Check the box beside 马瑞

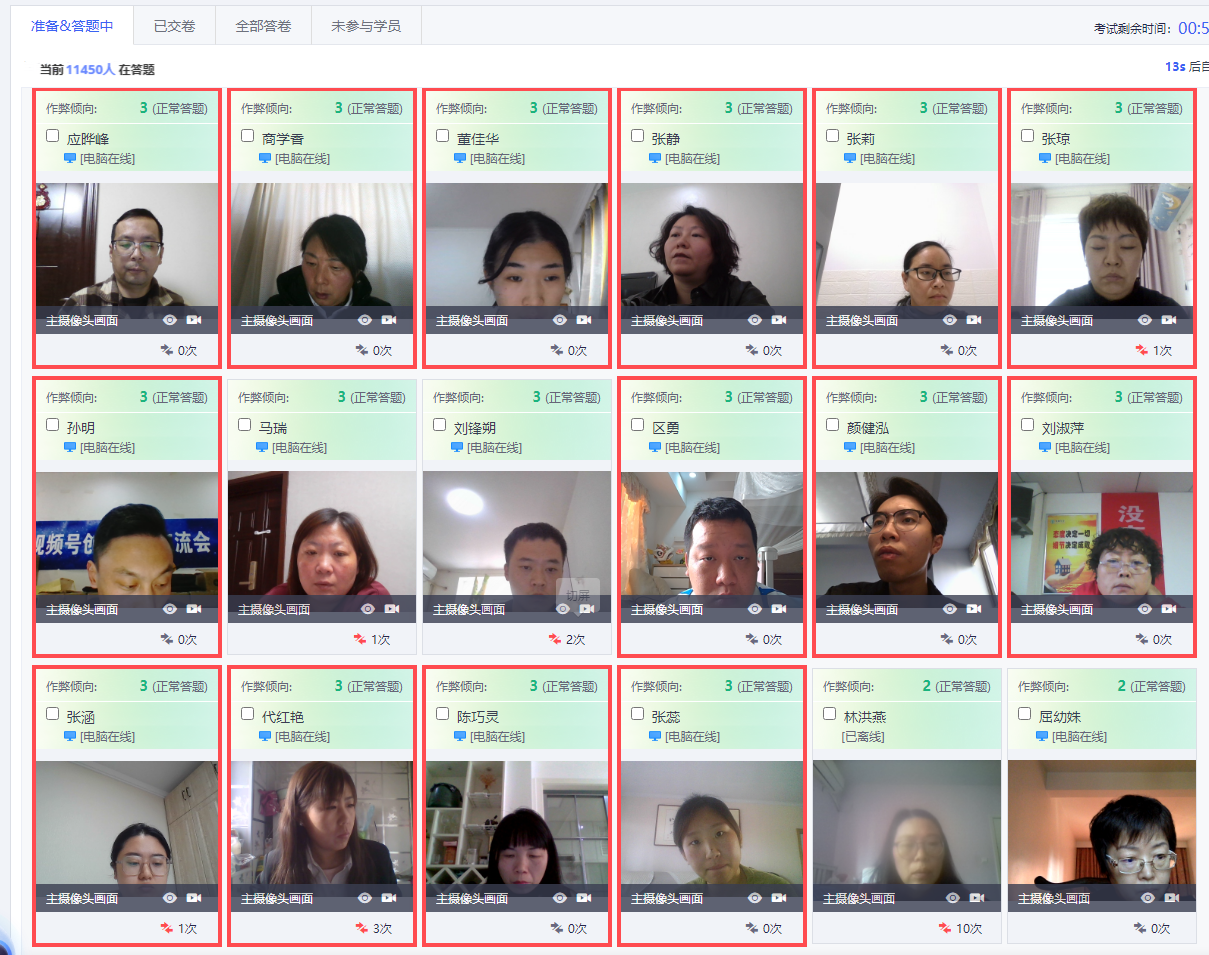245,425
